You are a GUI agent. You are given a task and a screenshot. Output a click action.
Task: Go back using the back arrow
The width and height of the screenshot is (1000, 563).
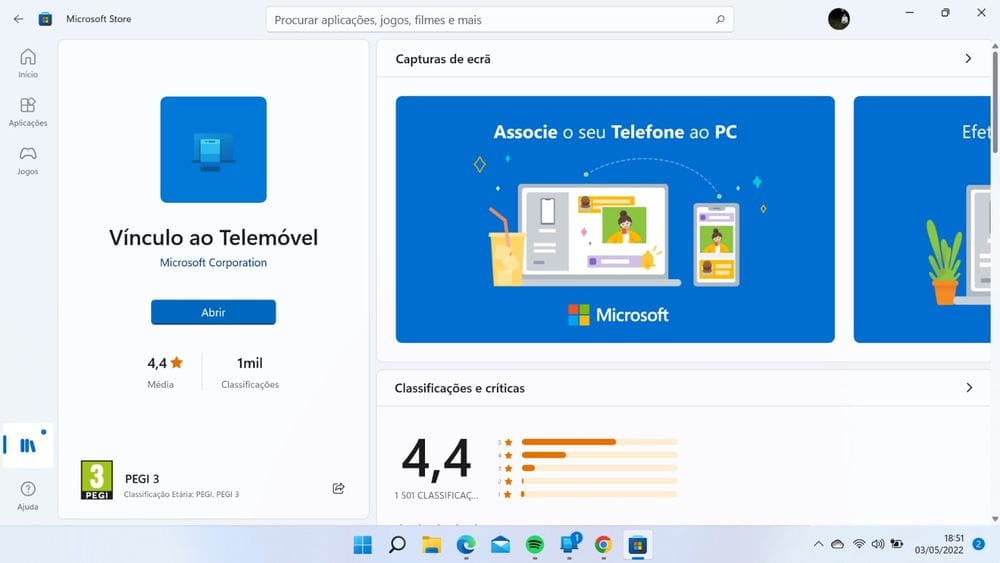point(18,19)
